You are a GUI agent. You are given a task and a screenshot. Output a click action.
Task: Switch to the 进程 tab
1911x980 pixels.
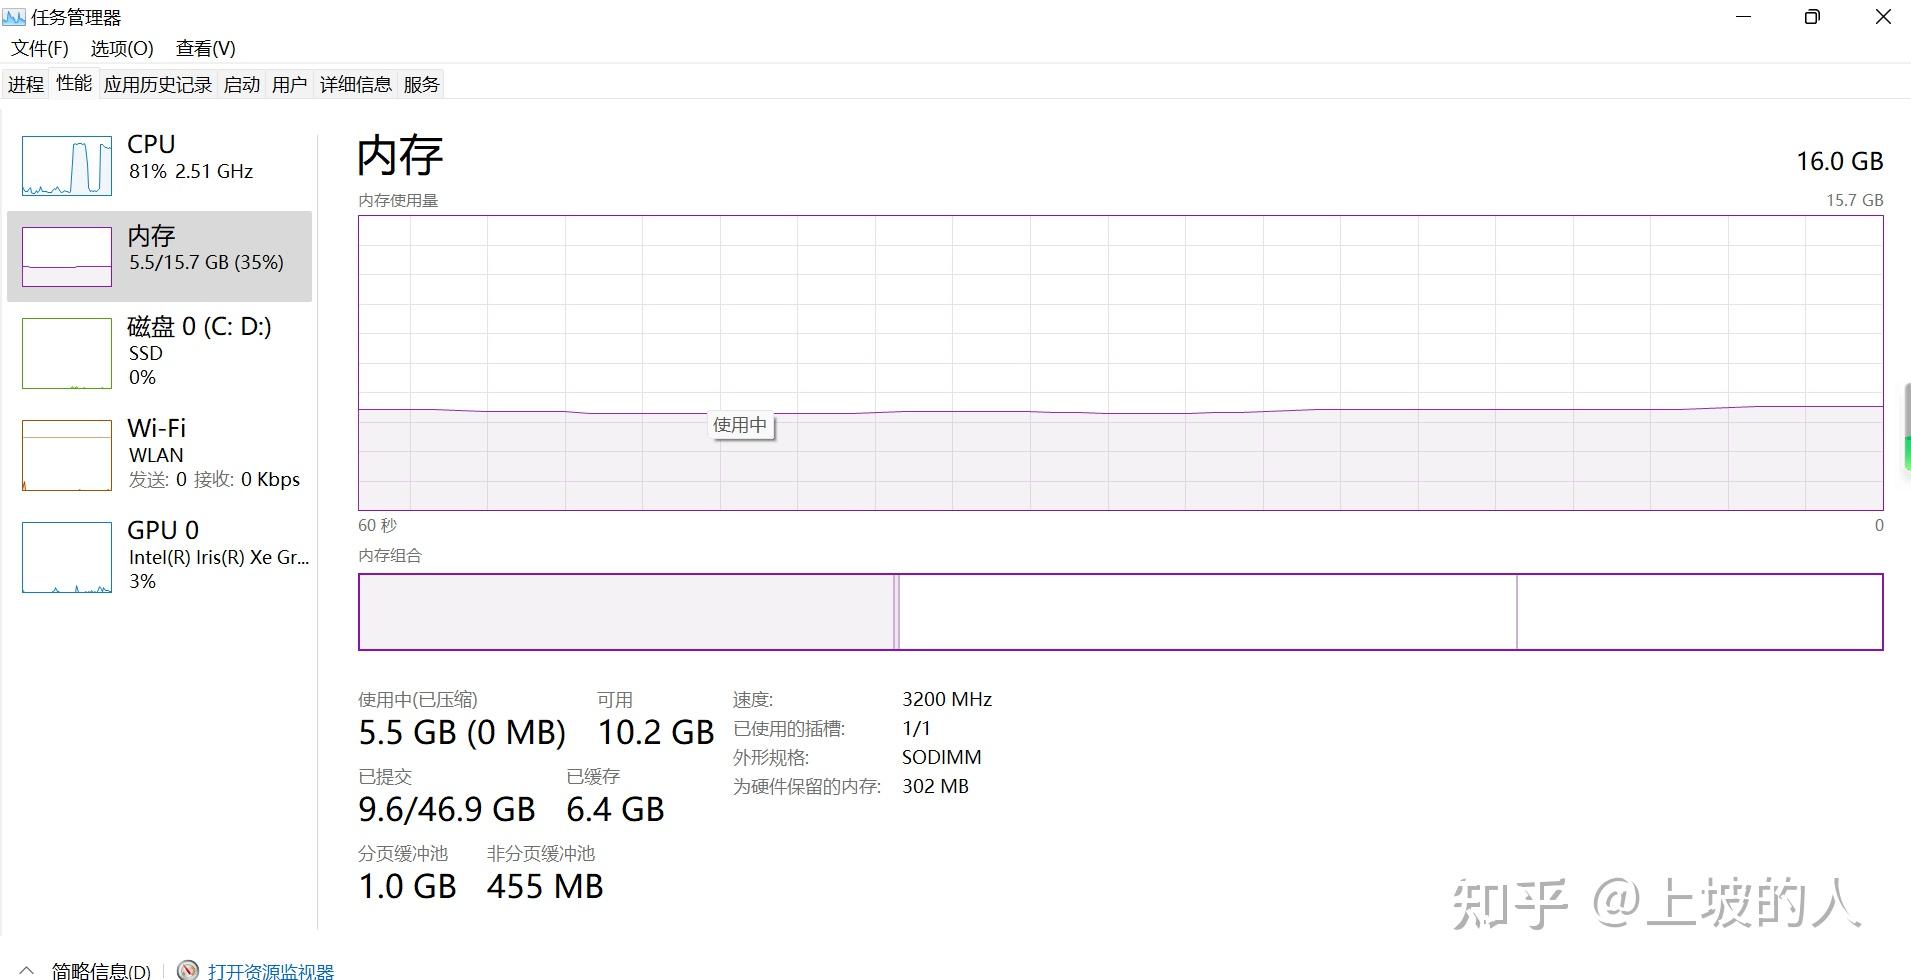25,83
